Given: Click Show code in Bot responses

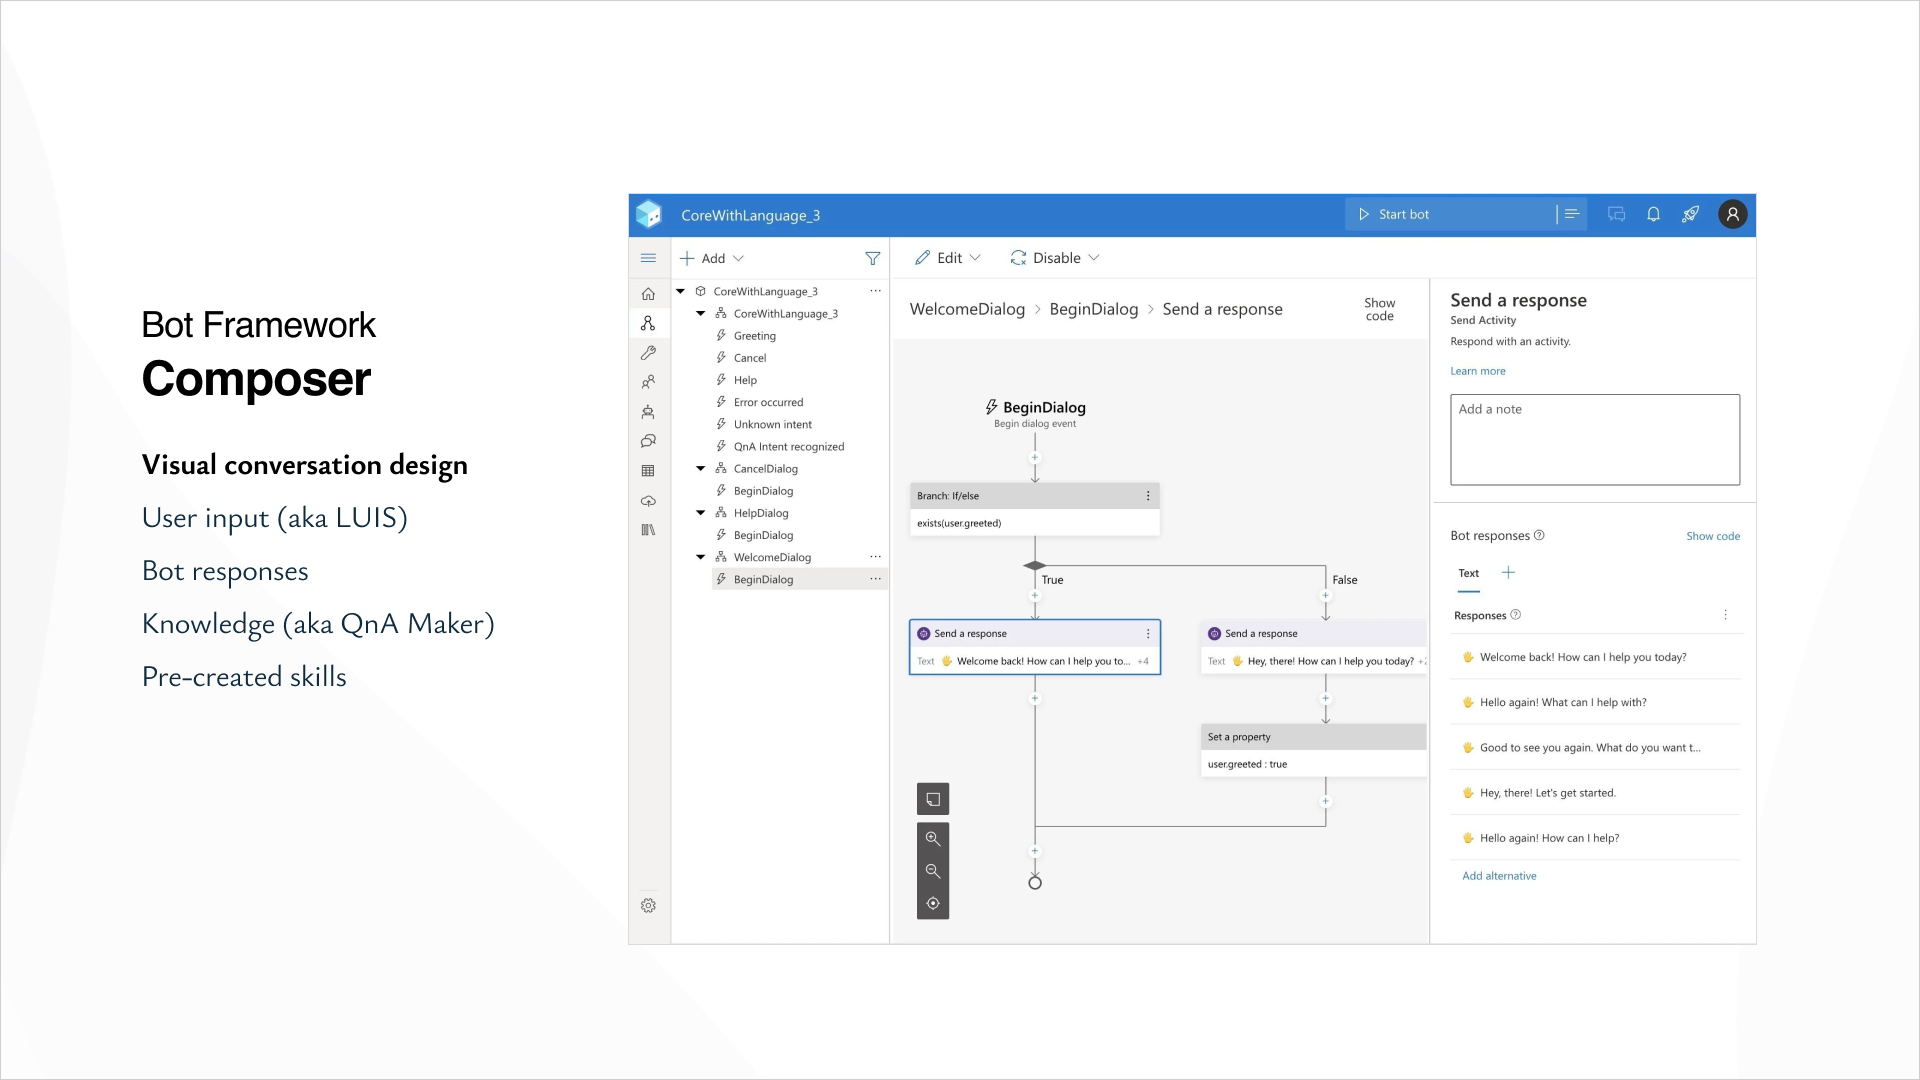Looking at the screenshot, I should click(x=1713, y=536).
